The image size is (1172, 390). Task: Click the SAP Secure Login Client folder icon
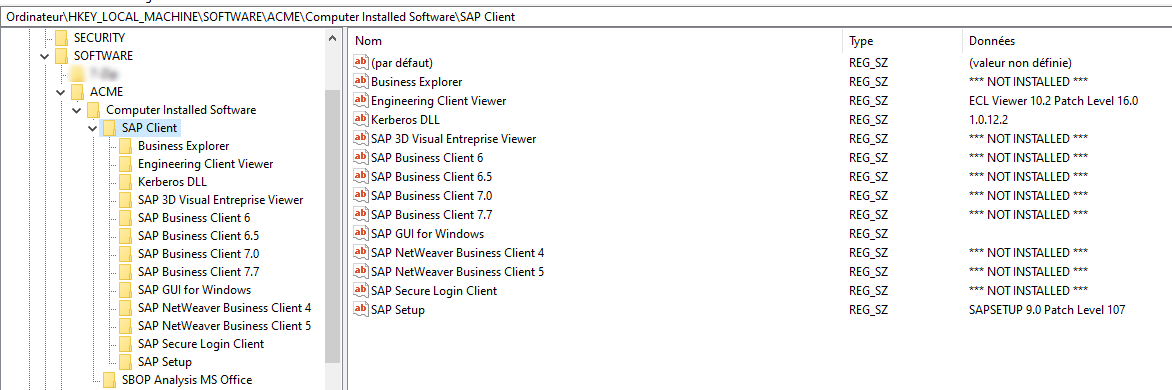[126, 344]
